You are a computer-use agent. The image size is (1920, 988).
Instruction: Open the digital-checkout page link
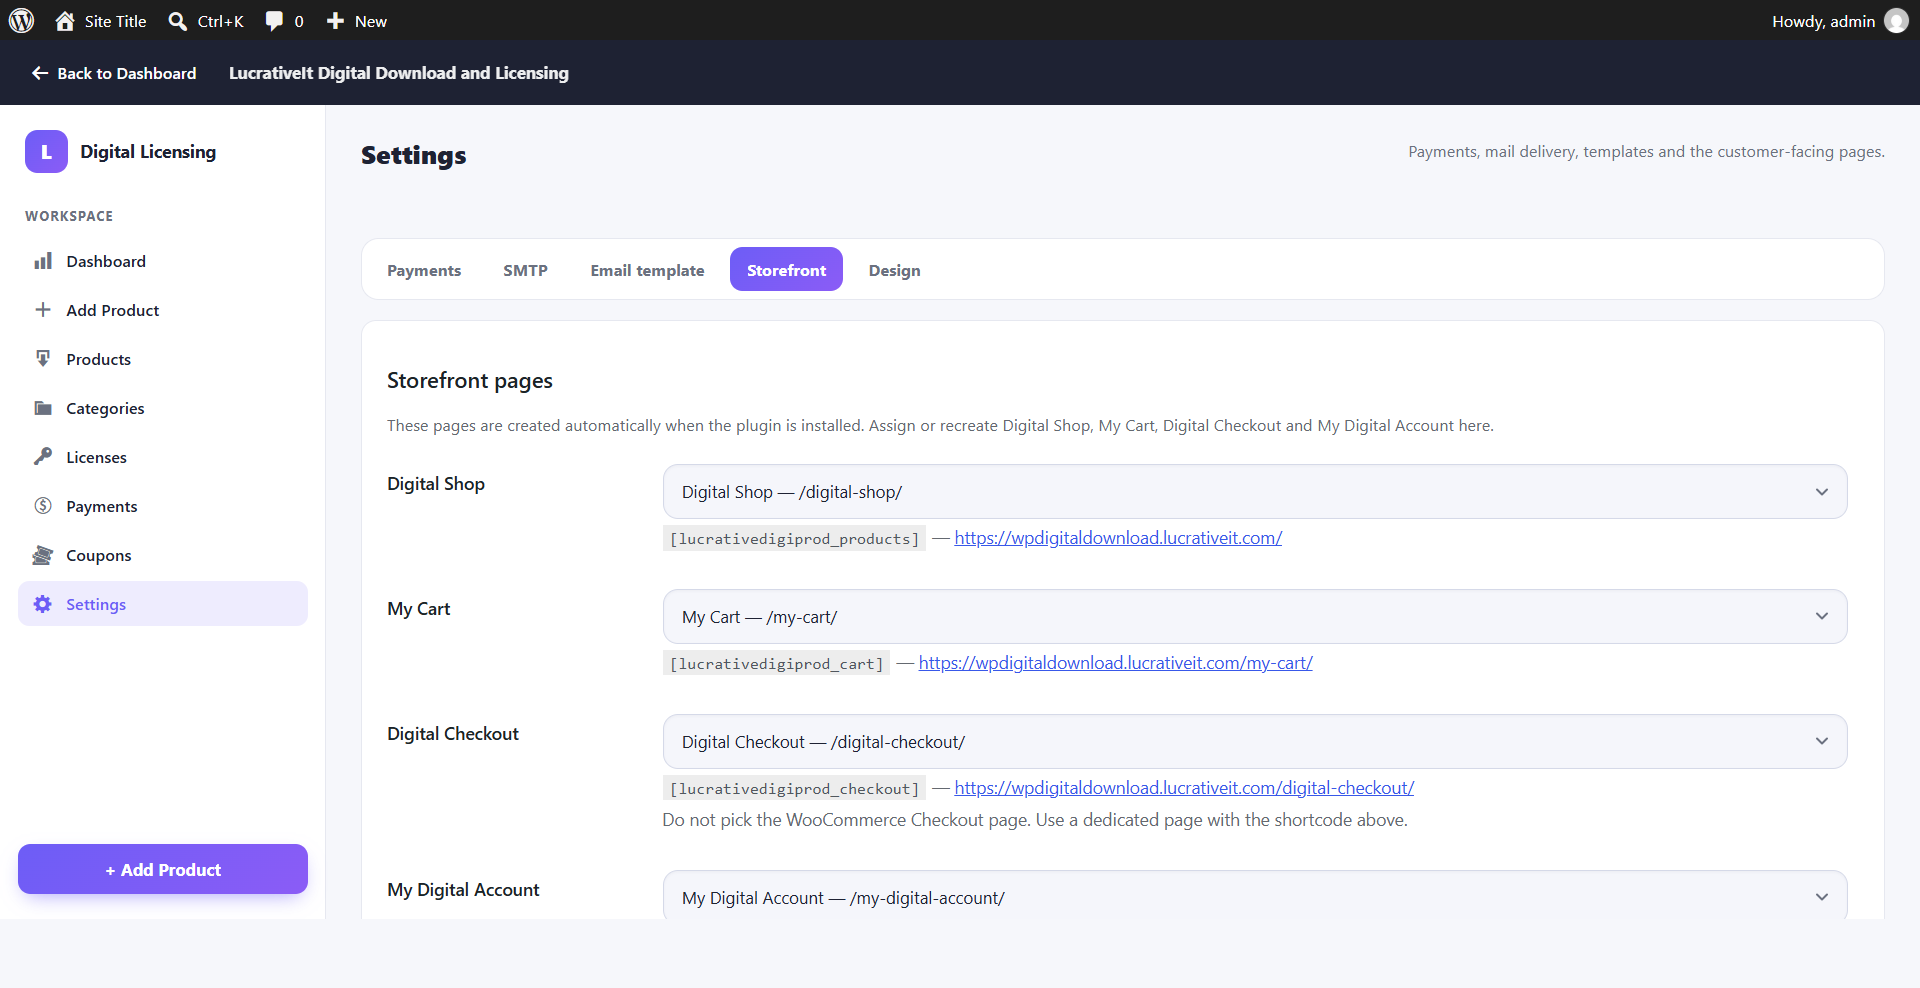(1184, 788)
